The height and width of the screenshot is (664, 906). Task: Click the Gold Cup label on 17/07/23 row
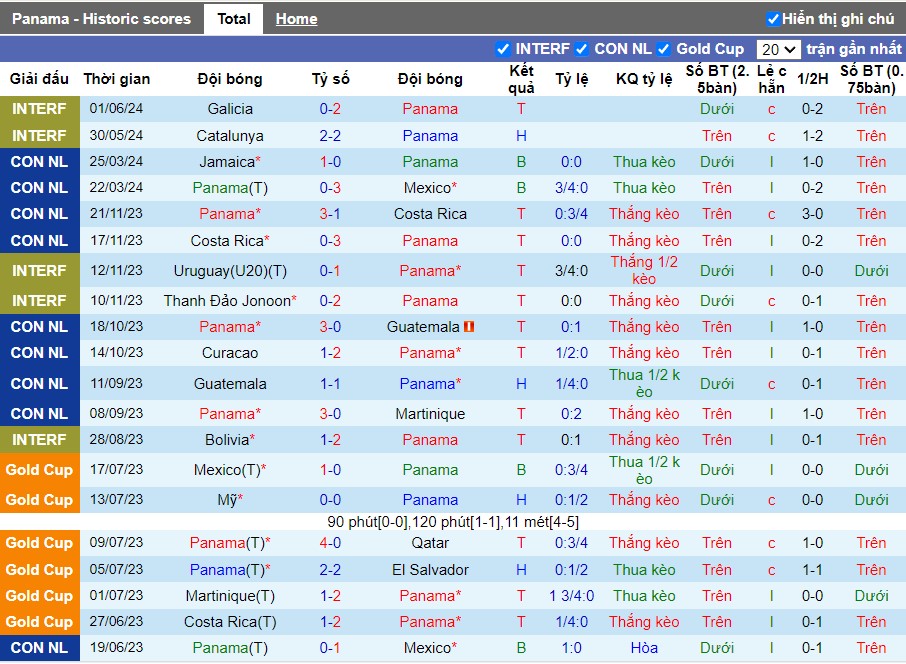(x=39, y=470)
